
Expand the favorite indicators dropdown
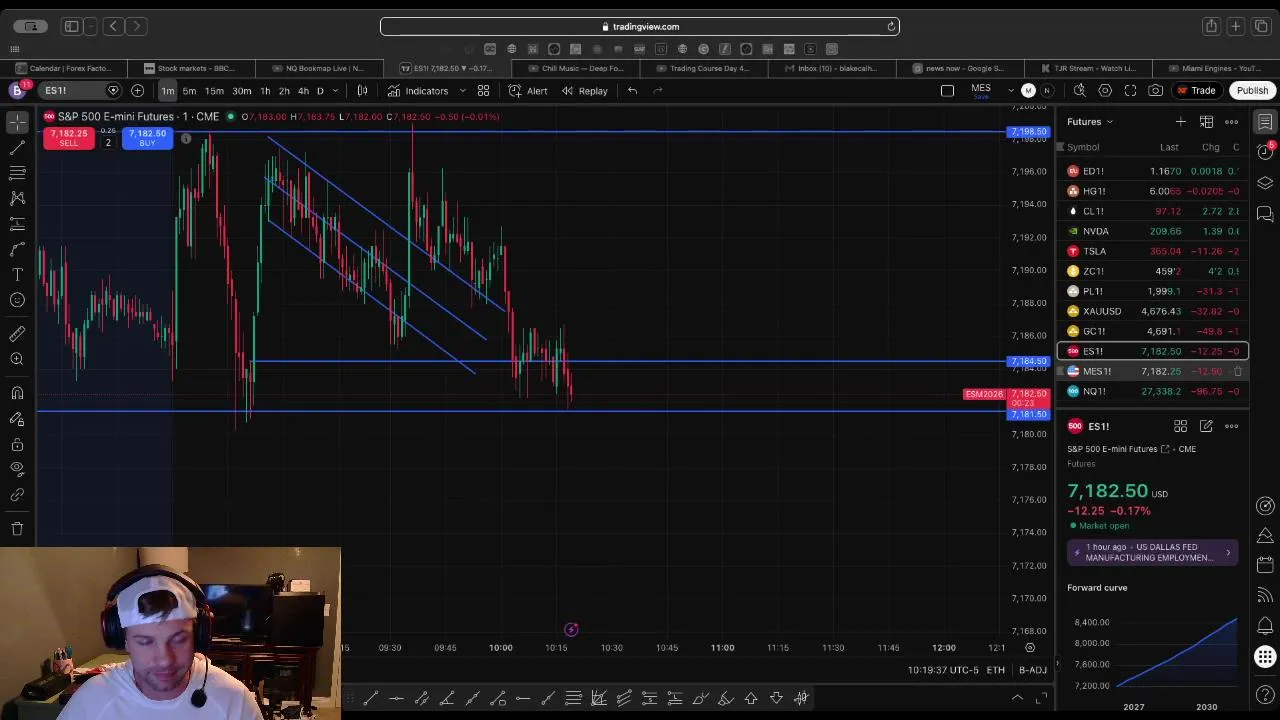pos(462,91)
